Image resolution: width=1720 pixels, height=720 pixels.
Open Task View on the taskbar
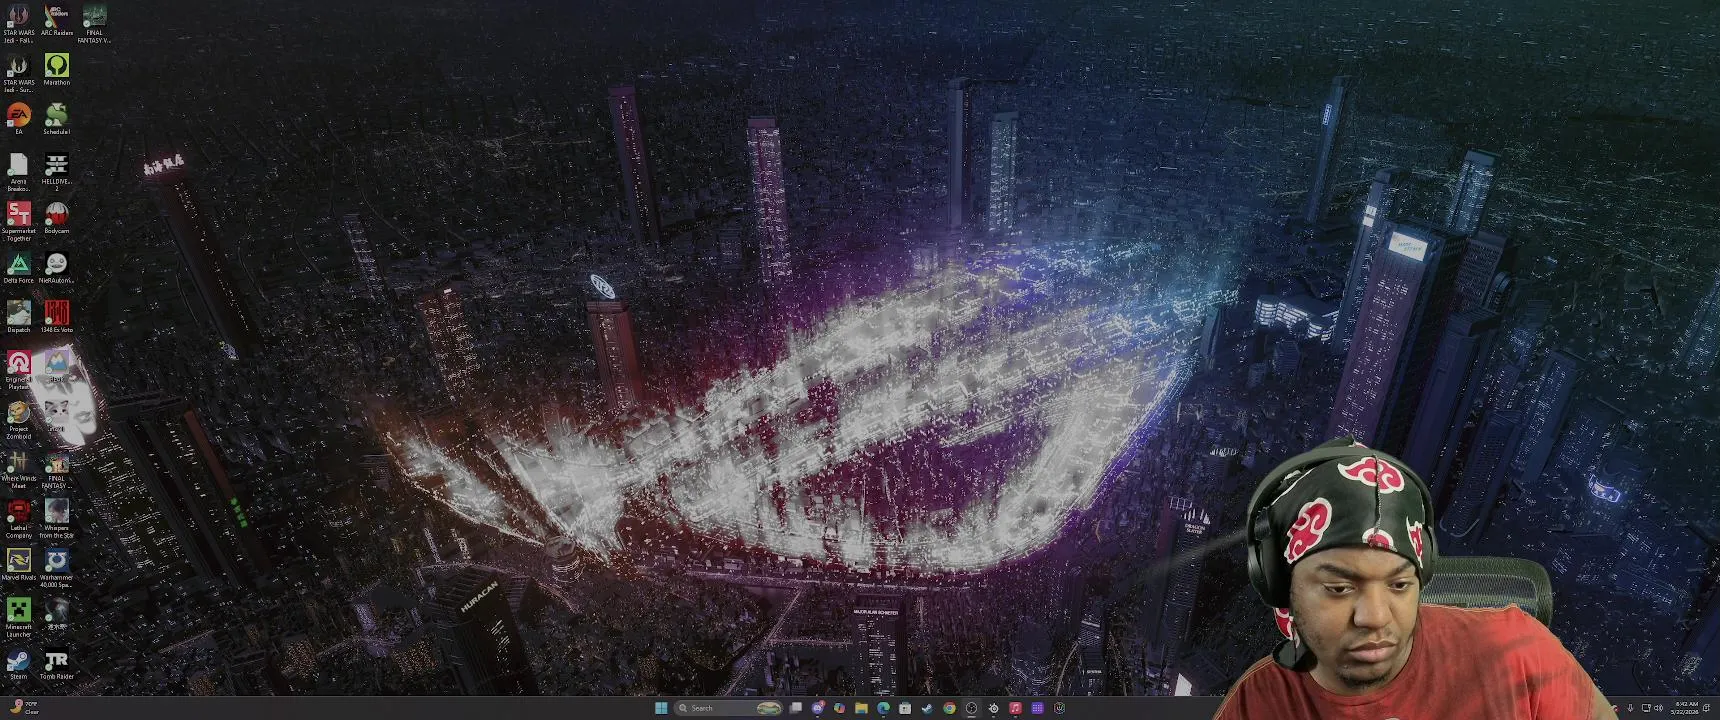(x=796, y=708)
